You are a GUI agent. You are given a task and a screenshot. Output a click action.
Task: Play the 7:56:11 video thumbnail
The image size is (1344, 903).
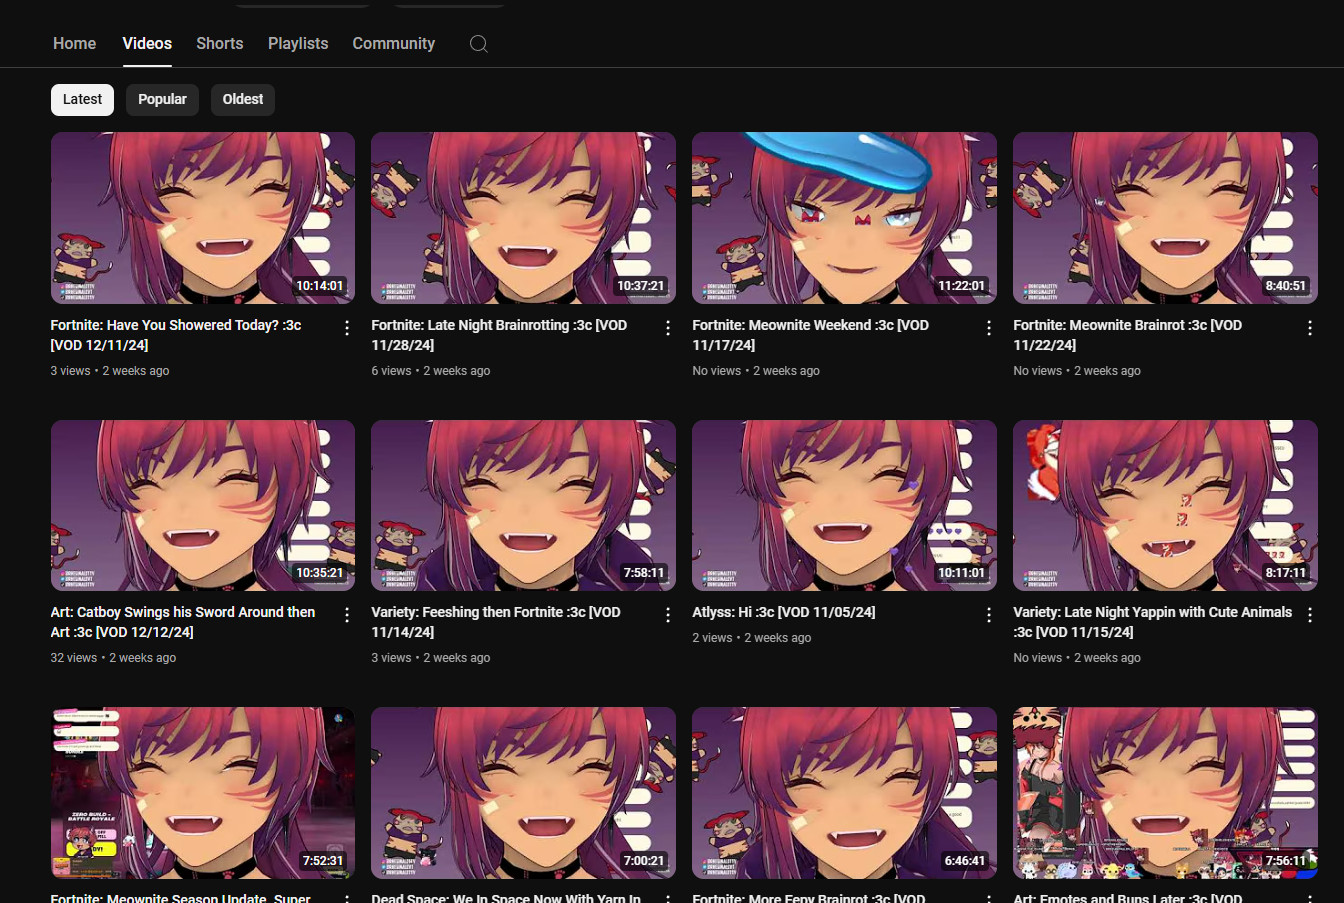coord(1165,793)
